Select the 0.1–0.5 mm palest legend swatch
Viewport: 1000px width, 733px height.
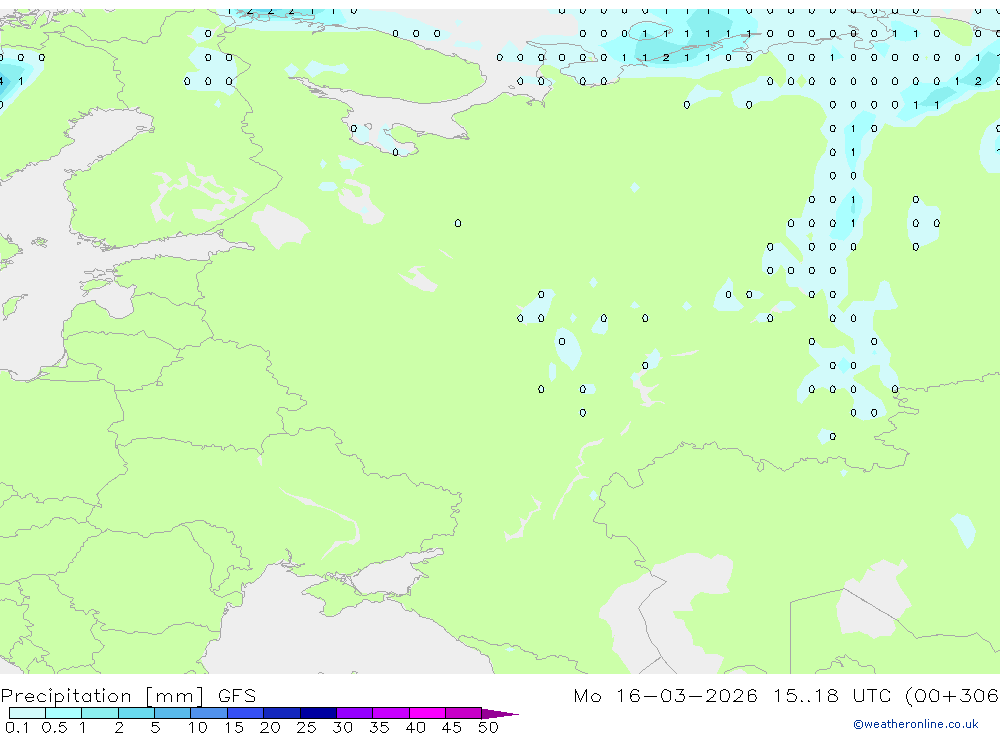click(x=27, y=713)
